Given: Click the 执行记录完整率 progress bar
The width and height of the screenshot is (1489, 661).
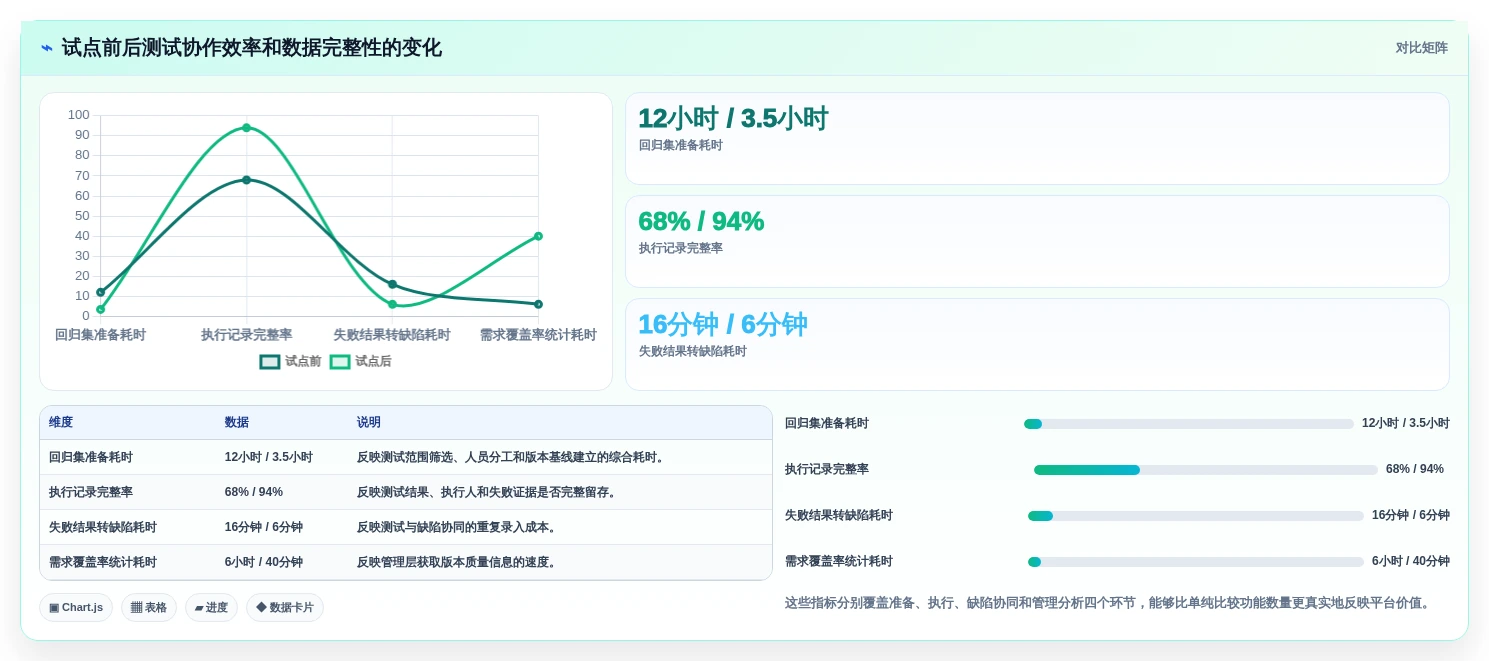Looking at the screenshot, I should pyautogui.click(x=1206, y=470).
